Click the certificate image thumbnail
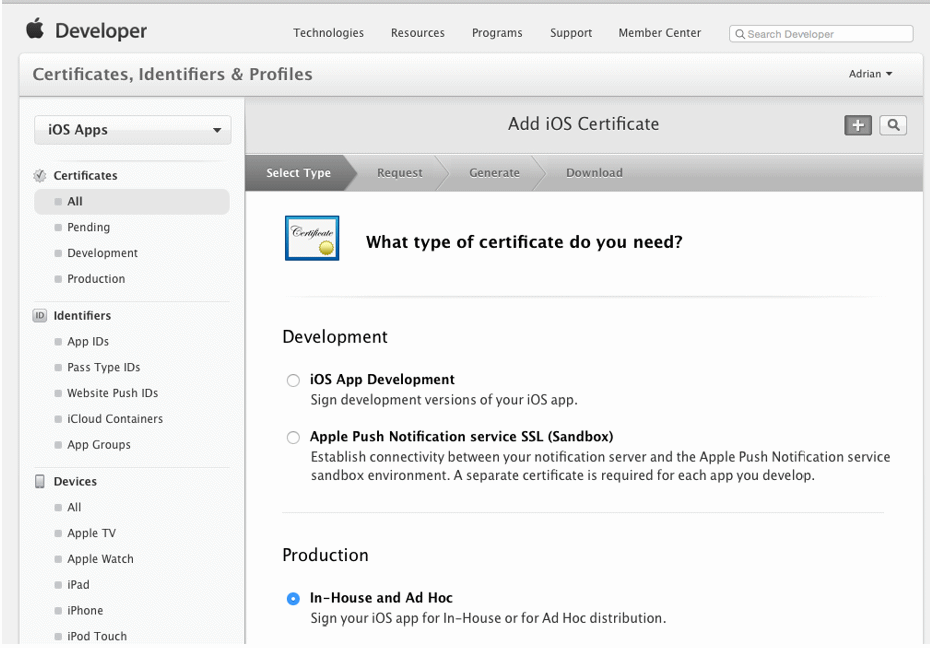 click(x=312, y=238)
